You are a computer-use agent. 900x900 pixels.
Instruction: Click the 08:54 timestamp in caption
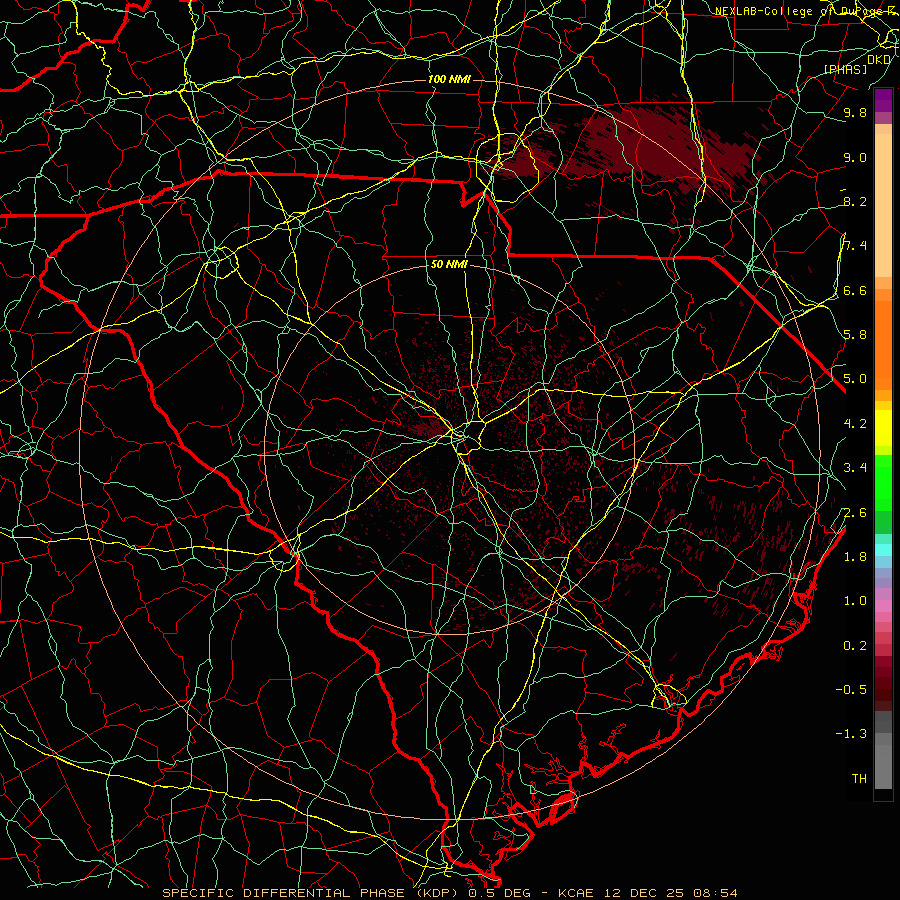point(715,893)
